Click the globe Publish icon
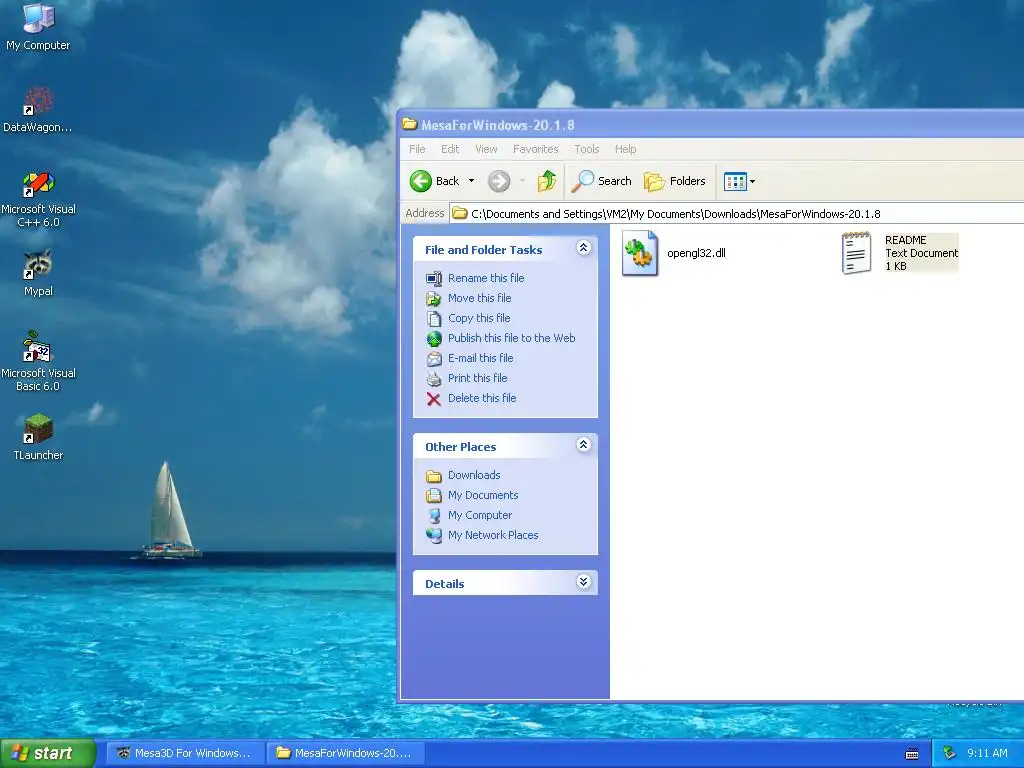1024x768 pixels. 434,338
